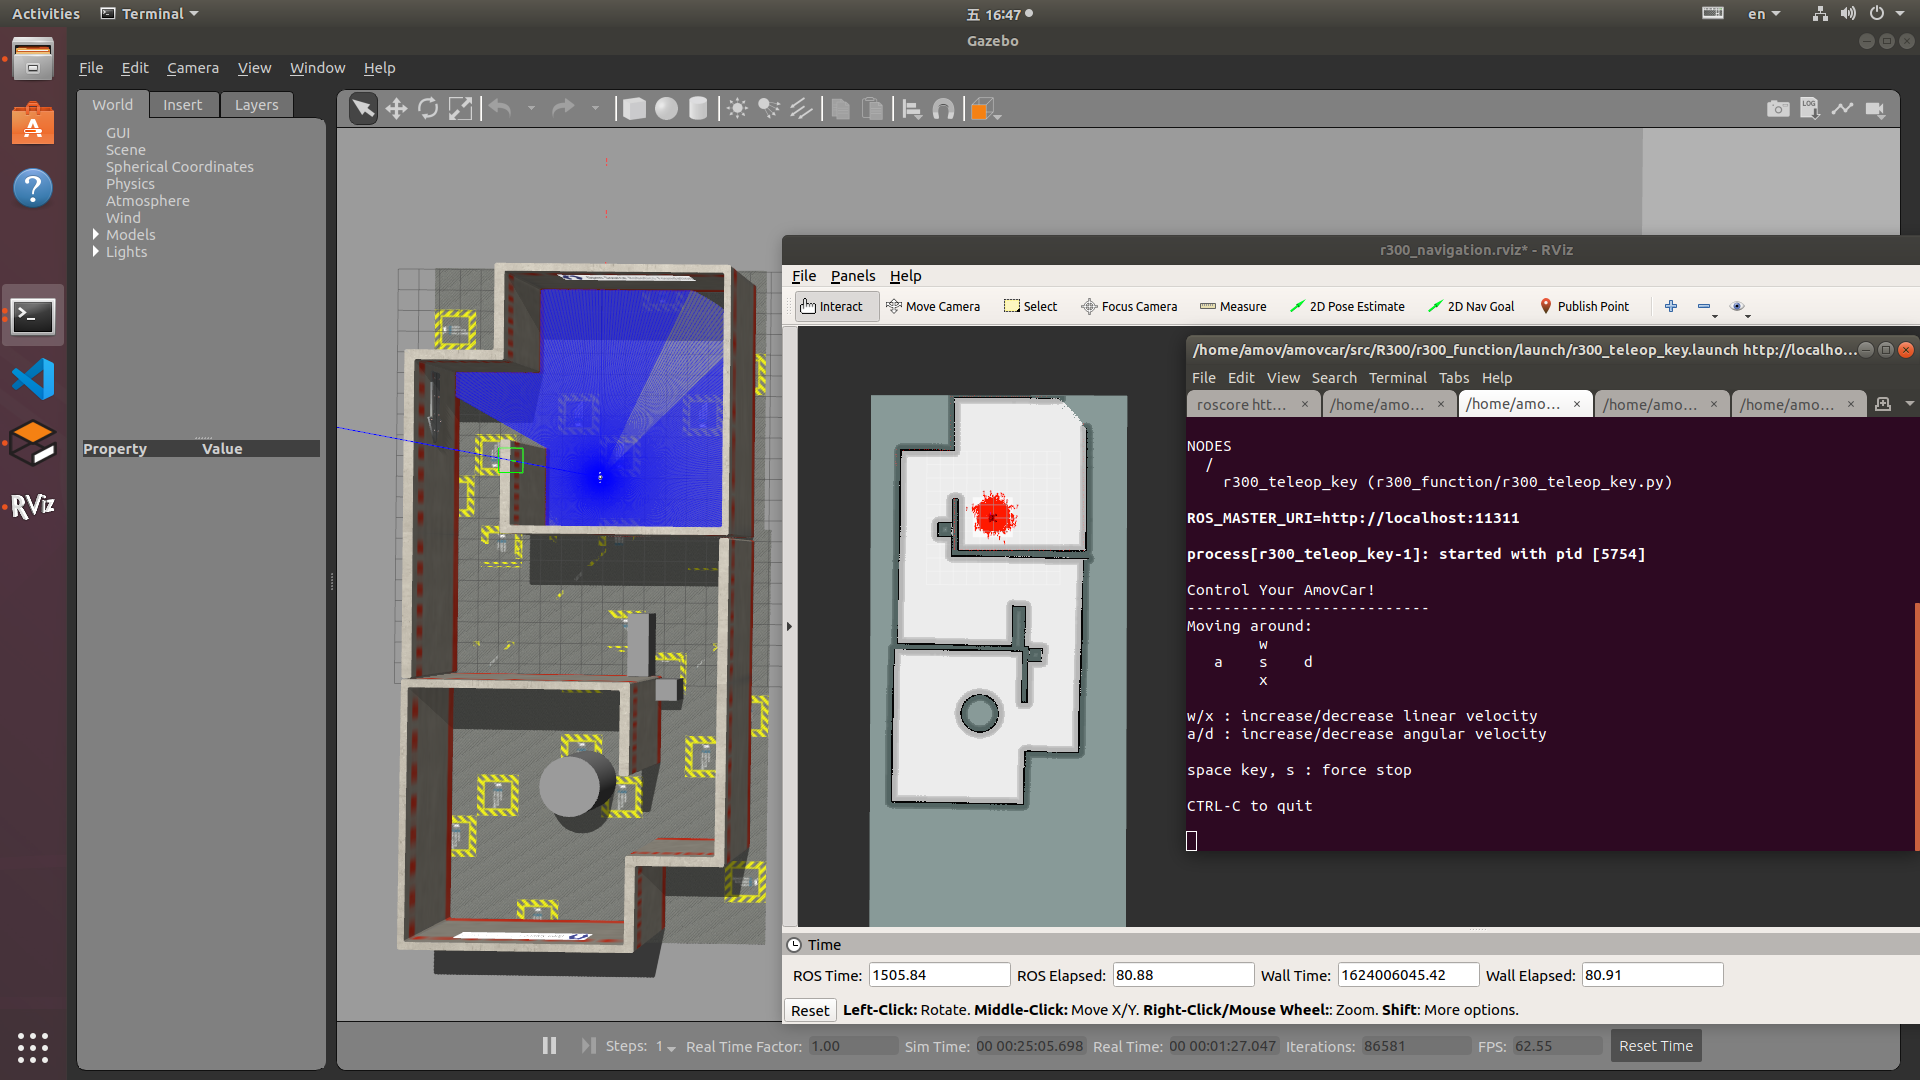Select the Scale mode tool in Gazebo
The image size is (1920, 1080).
(460, 108)
